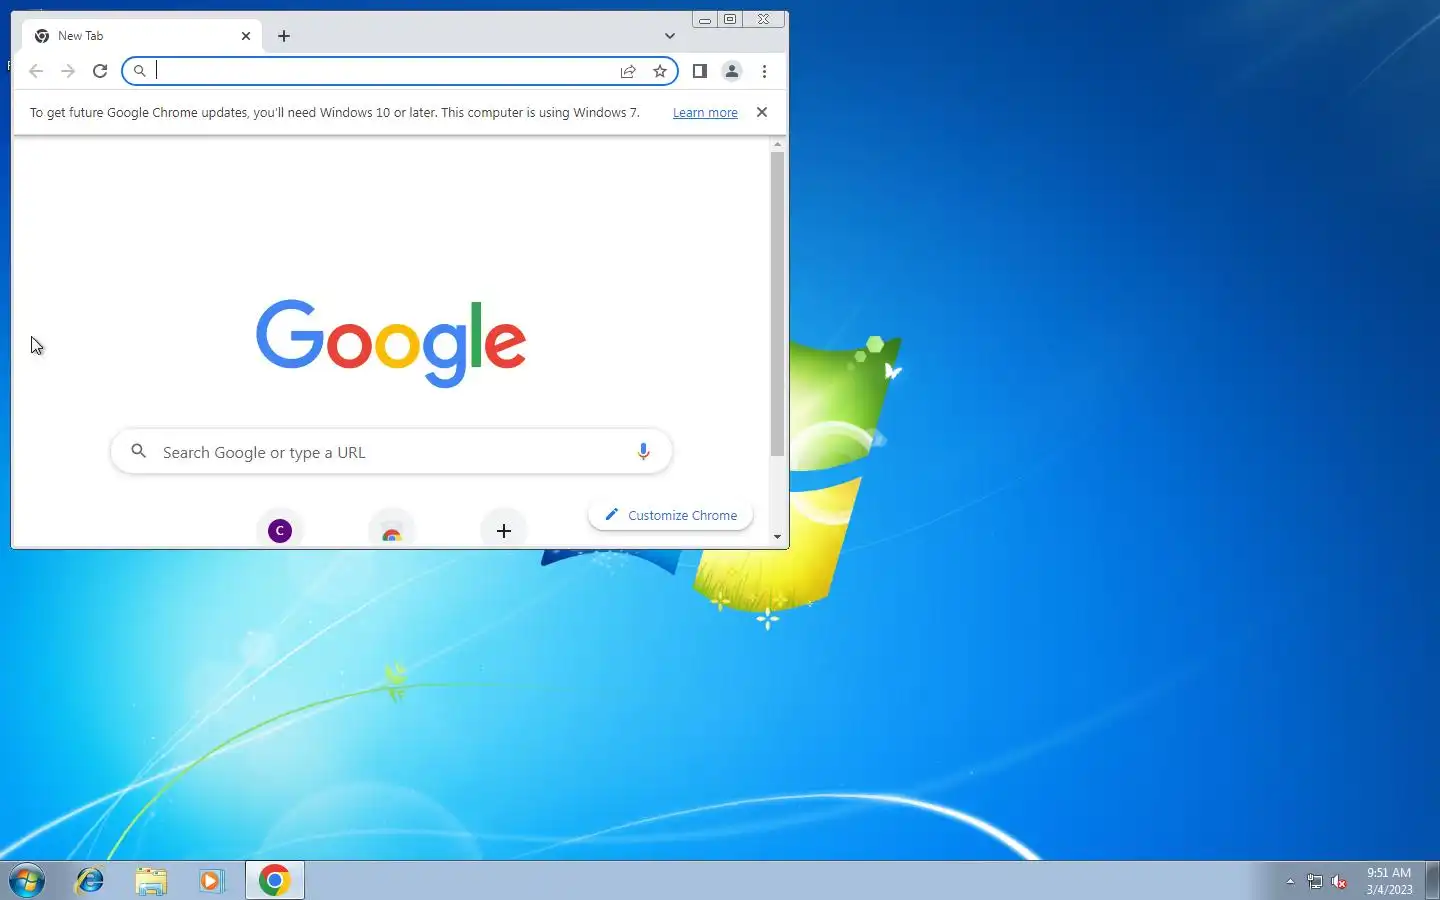Maximize the Chrome window
The image size is (1440, 900).
pyautogui.click(x=730, y=19)
